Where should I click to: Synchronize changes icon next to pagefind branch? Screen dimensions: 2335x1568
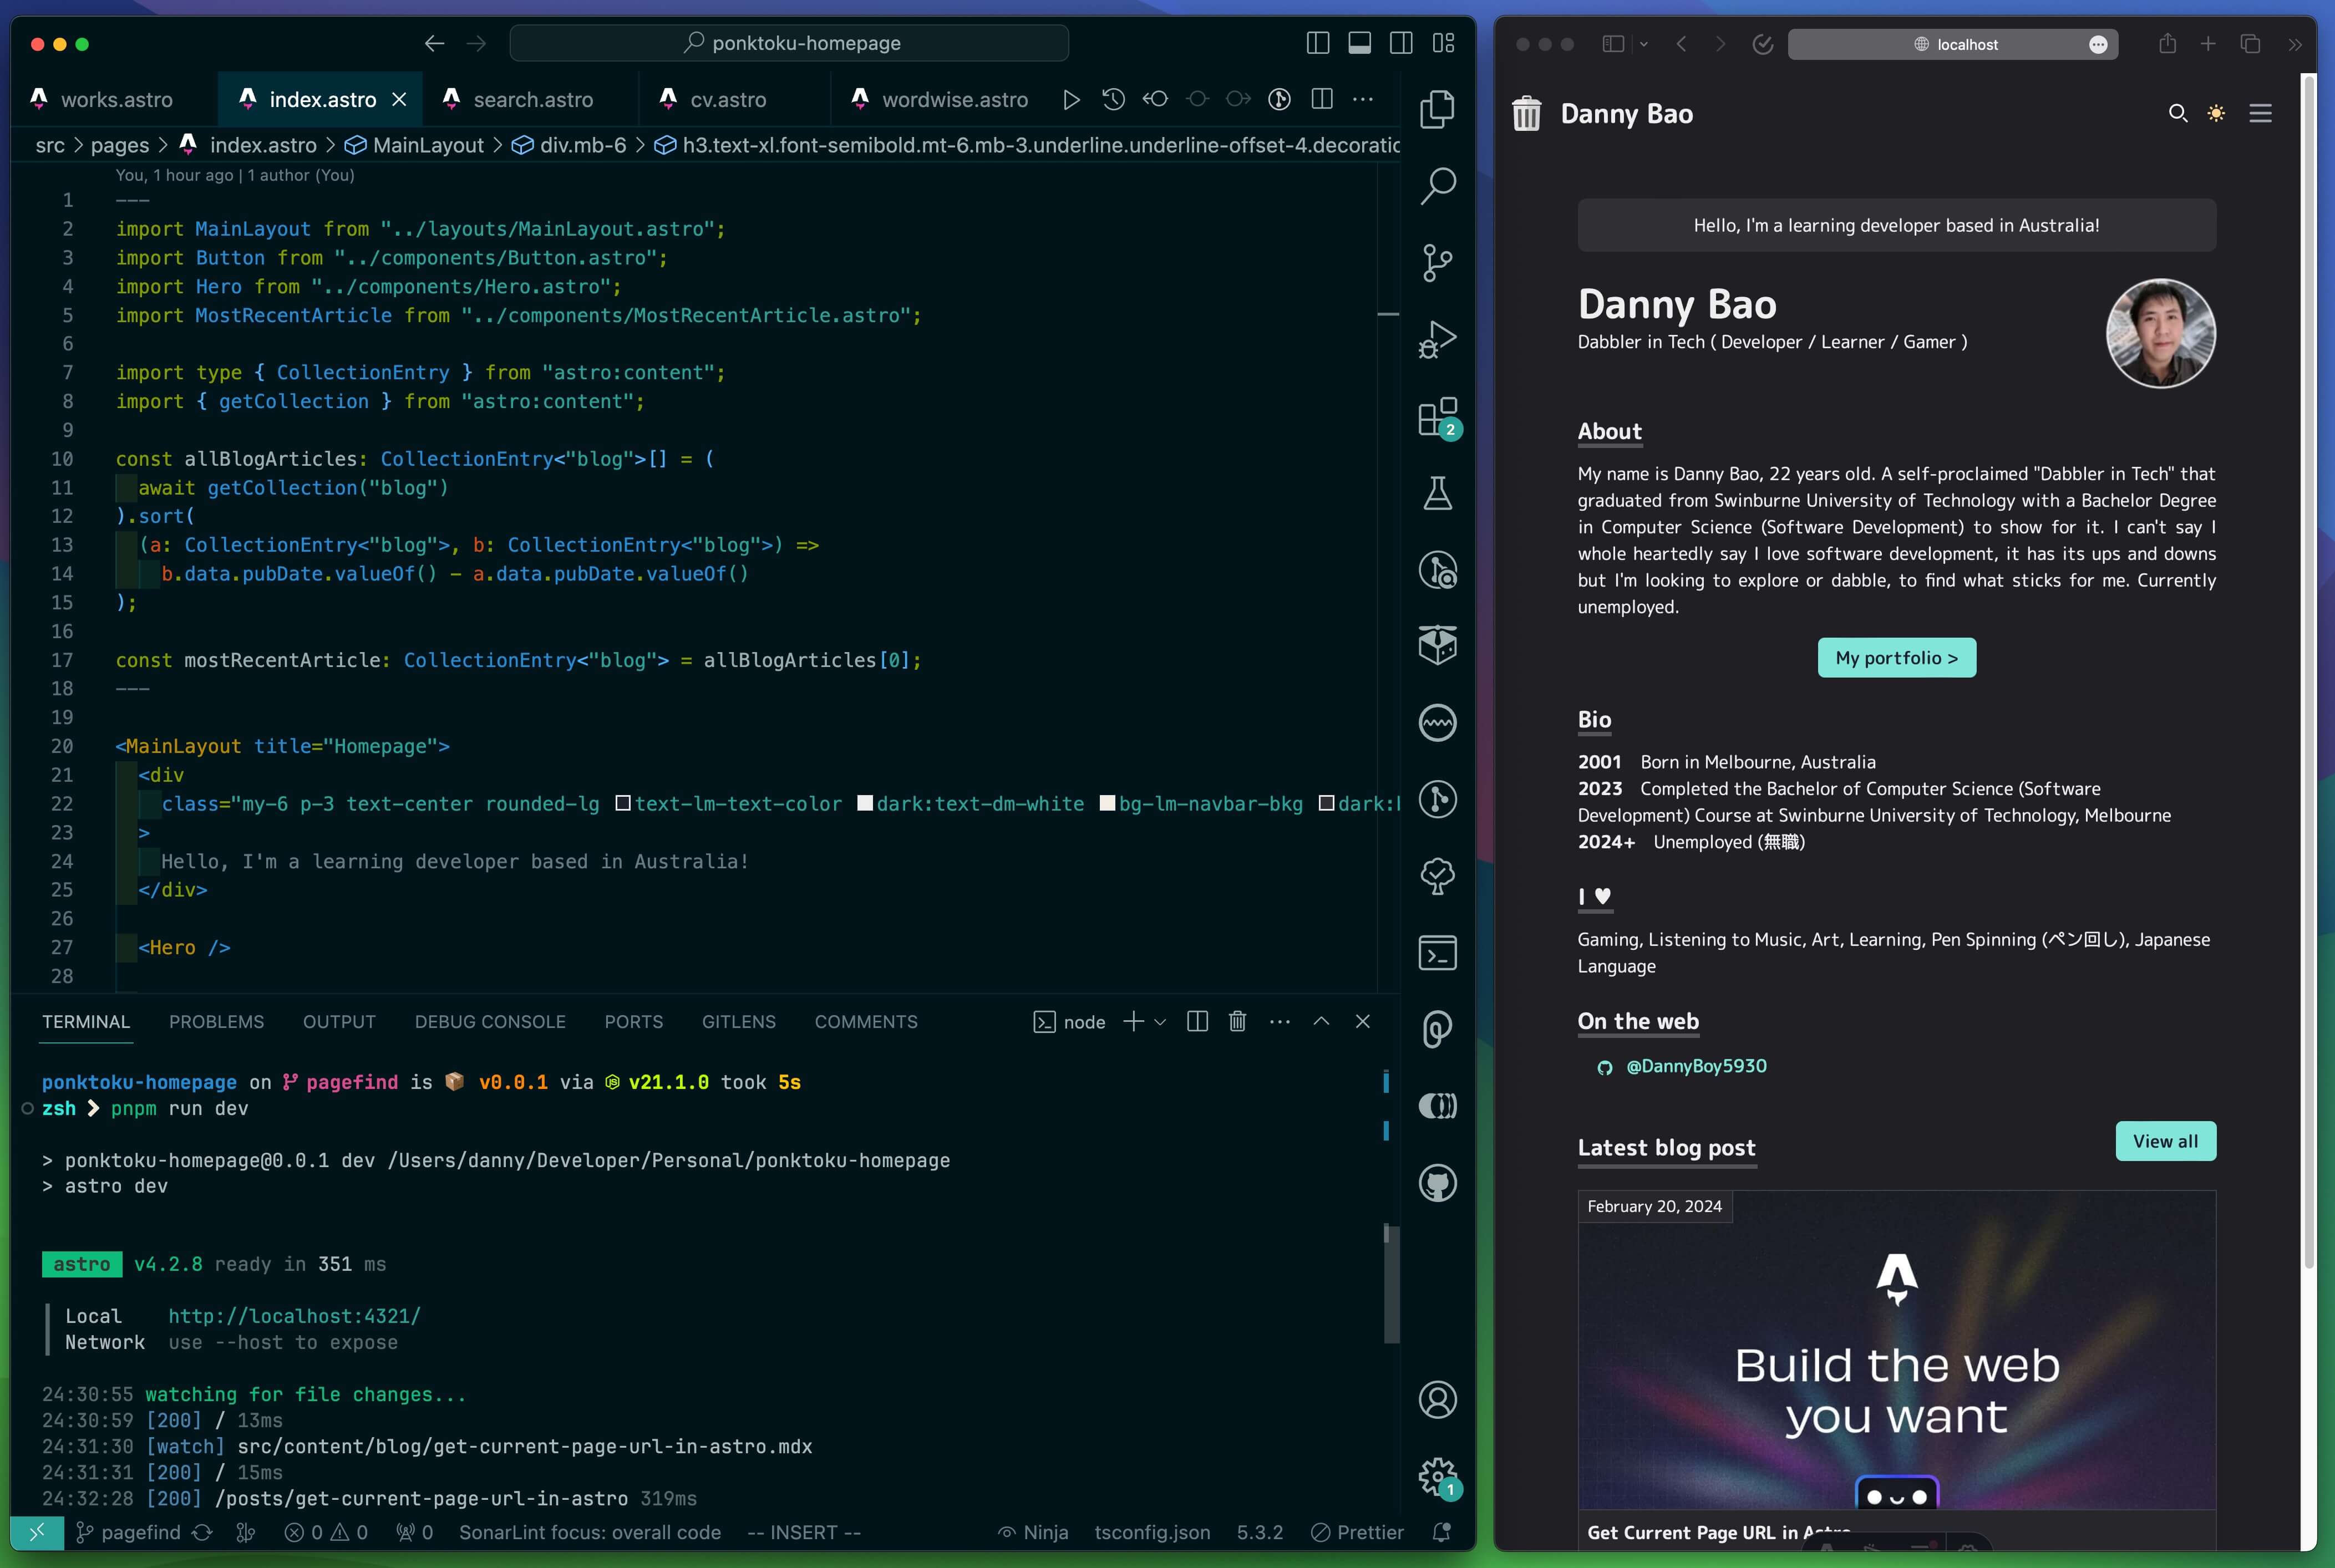(x=202, y=1532)
